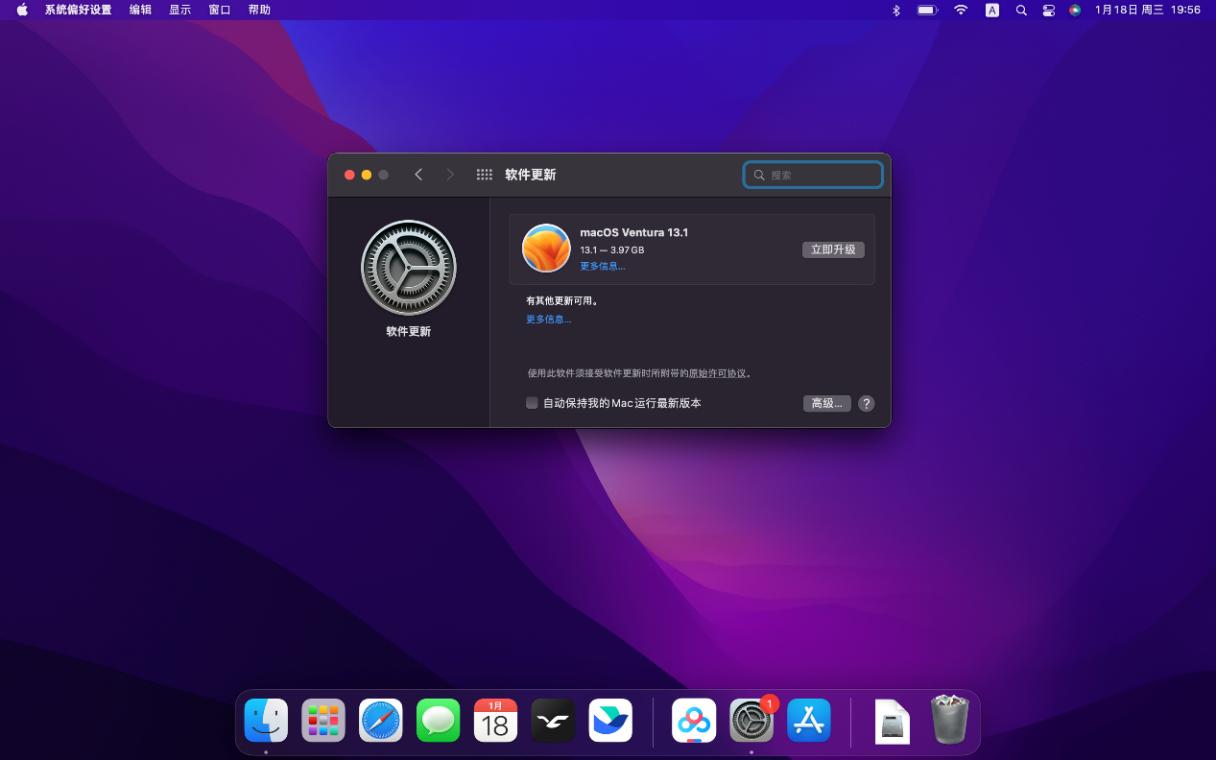The height and width of the screenshot is (760, 1216).
Task: Open the show-all preferences grid button
Action: click(x=485, y=174)
